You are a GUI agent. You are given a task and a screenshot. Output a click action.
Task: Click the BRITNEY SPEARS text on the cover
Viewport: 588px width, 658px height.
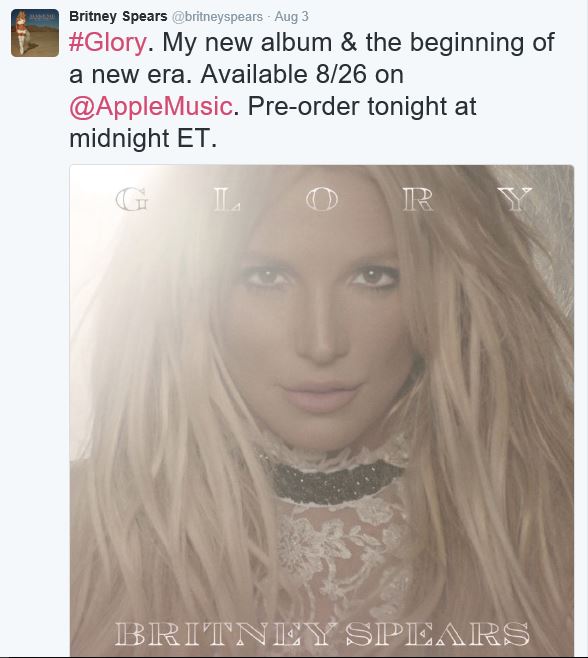coord(321,634)
